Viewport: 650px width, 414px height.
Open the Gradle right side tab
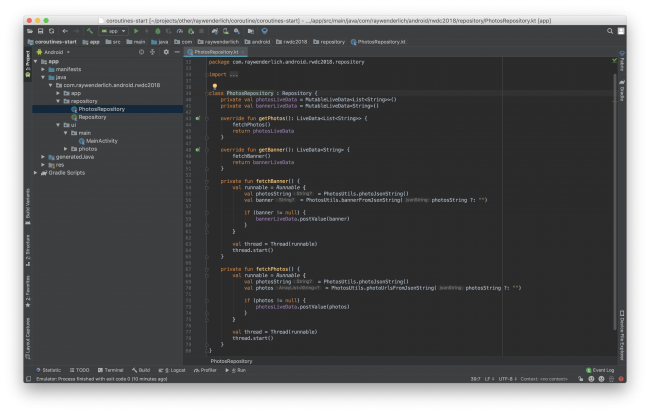click(x=622, y=90)
